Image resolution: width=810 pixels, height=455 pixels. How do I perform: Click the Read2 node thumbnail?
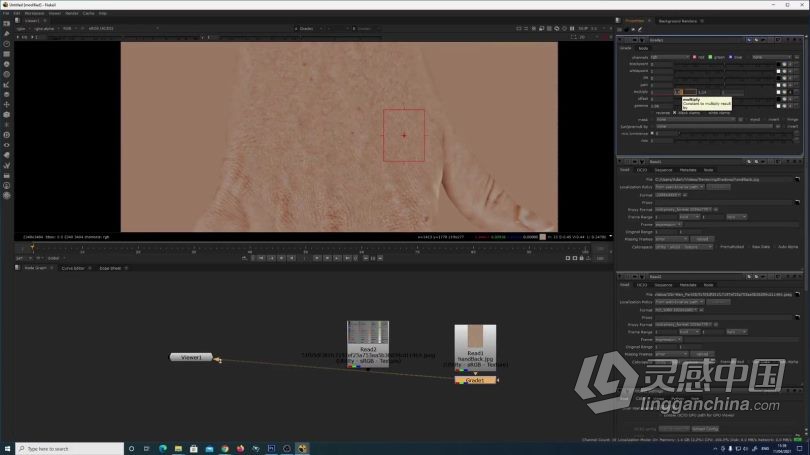368,333
